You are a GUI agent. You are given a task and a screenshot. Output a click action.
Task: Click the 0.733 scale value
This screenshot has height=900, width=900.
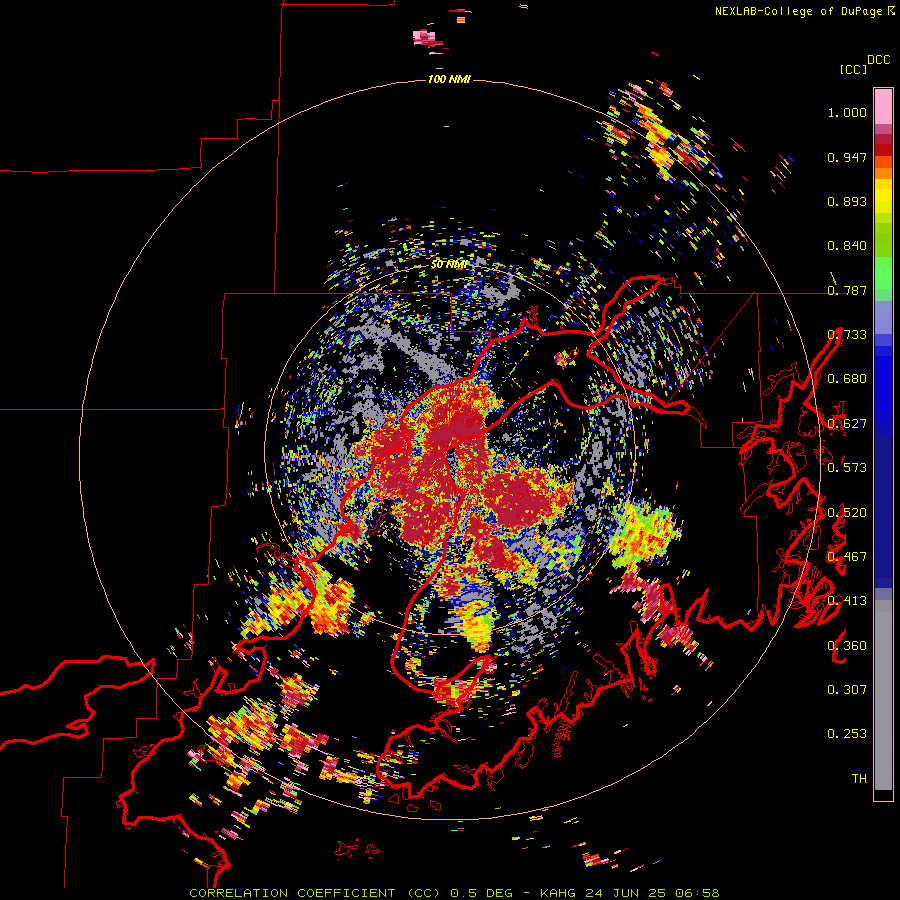[x=847, y=335]
